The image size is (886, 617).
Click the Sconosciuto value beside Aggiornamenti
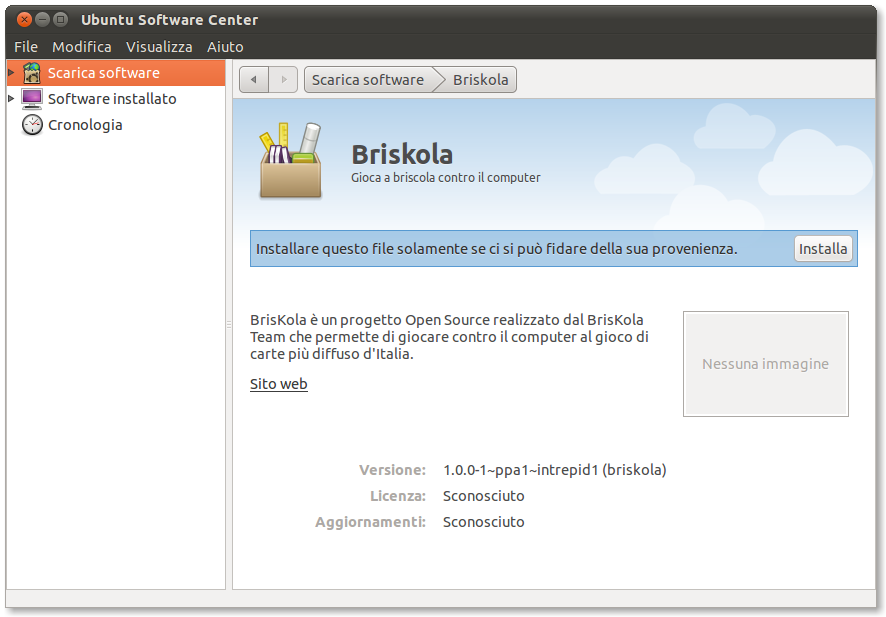click(x=484, y=522)
